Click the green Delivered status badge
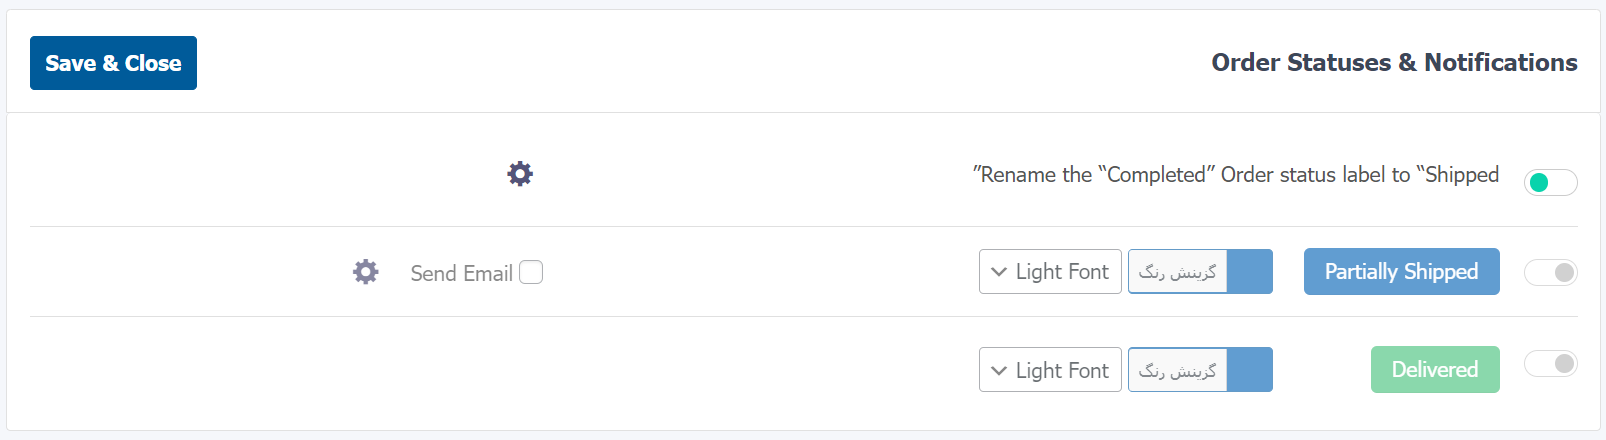This screenshot has height=440, width=1606. 1435,370
